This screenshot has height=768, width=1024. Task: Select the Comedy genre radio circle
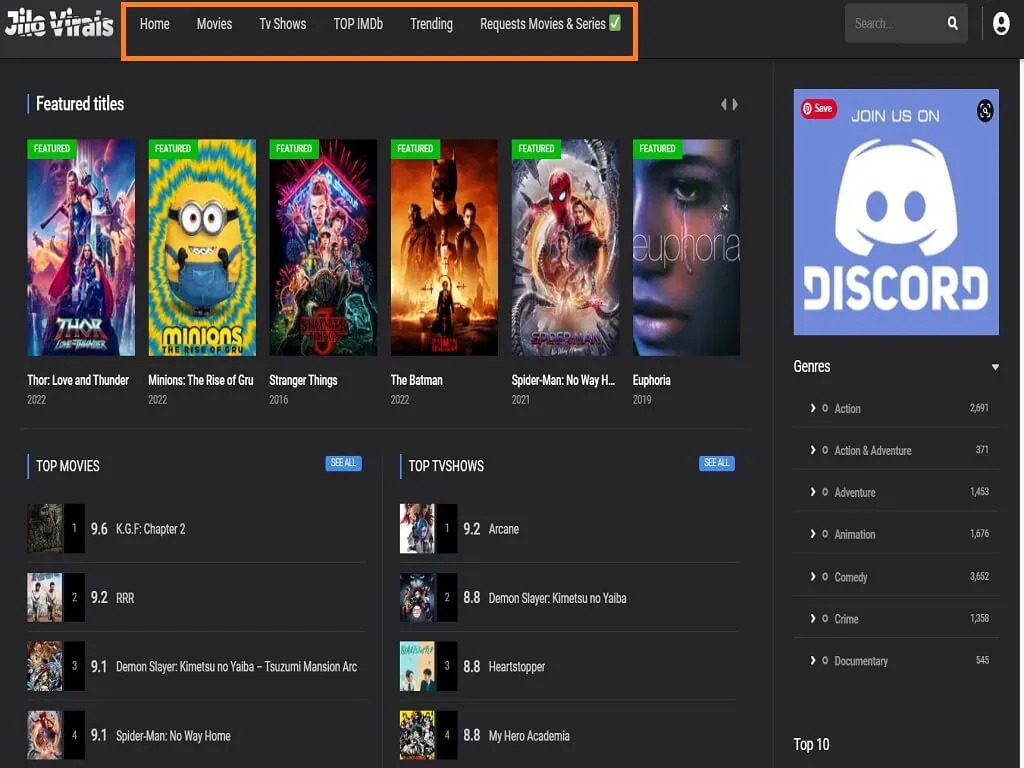[x=825, y=577]
